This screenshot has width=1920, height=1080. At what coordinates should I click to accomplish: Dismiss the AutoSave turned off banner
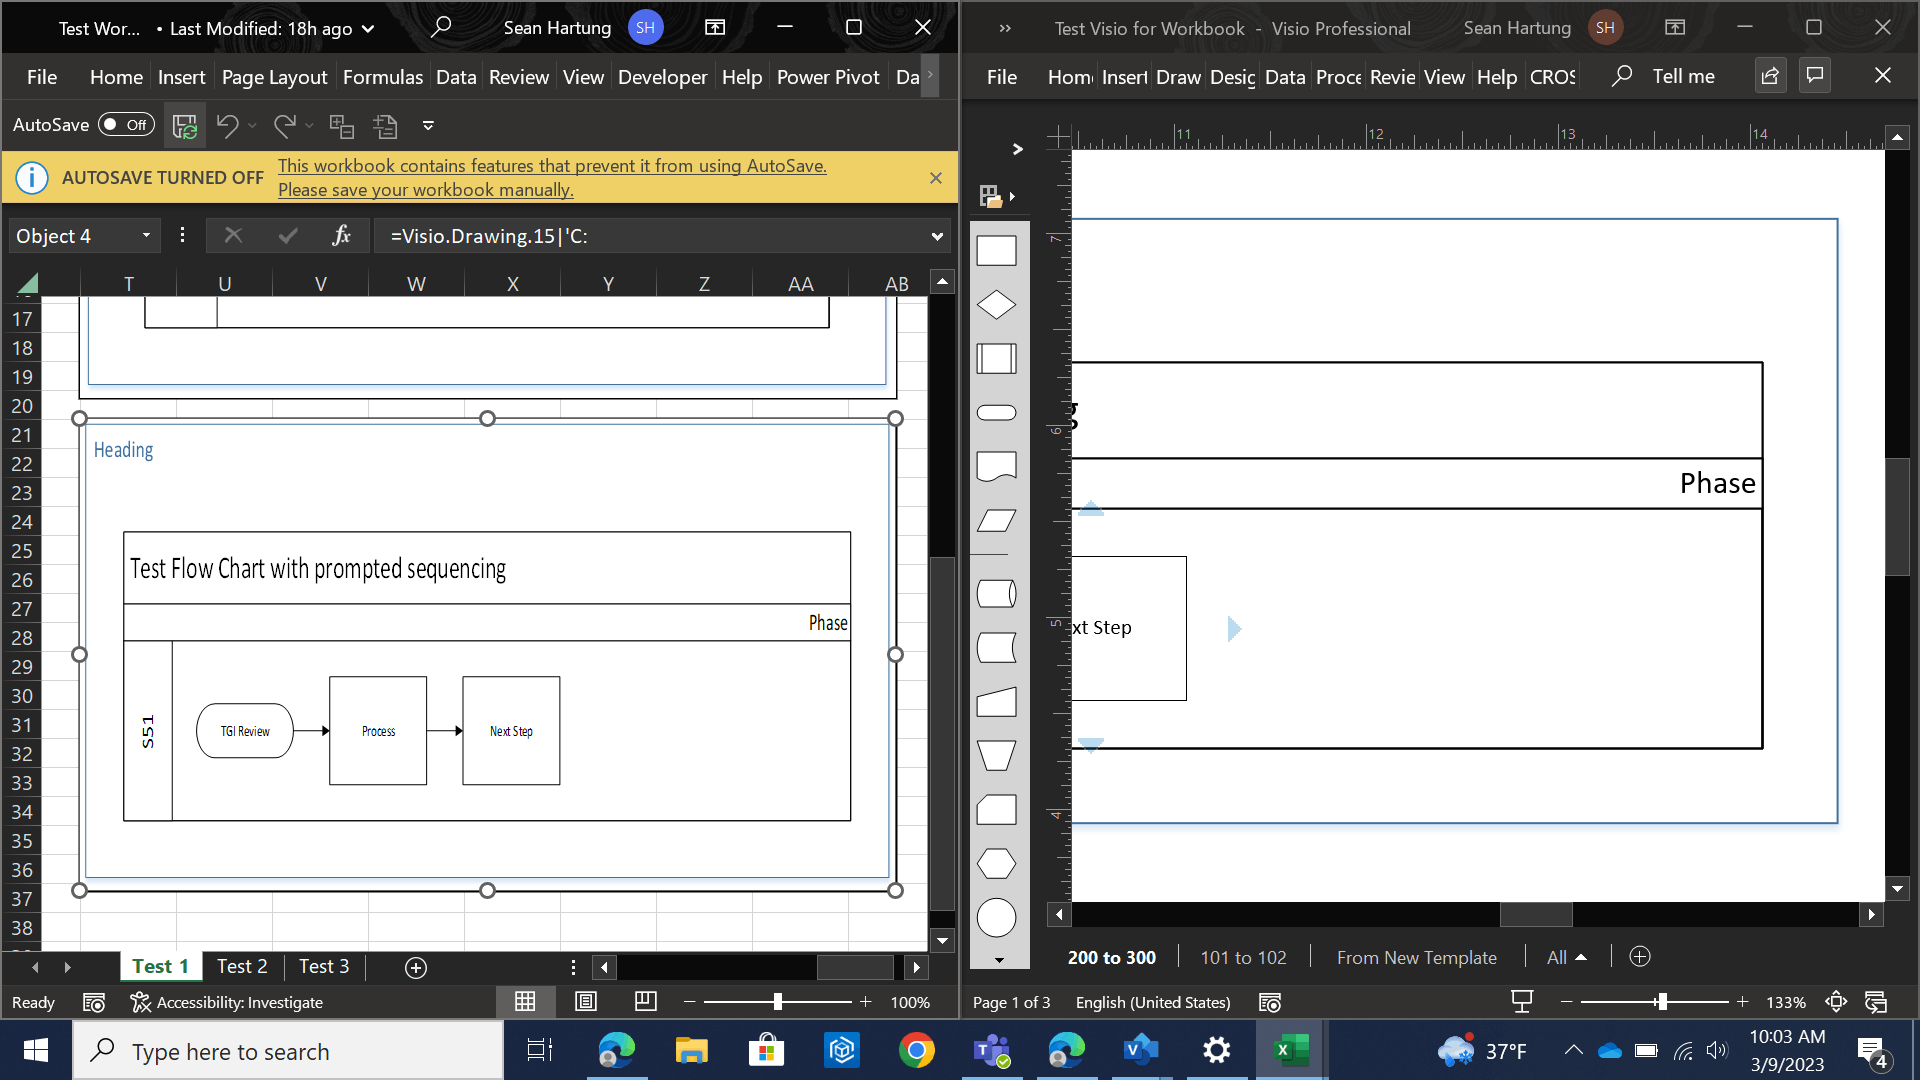pos(936,178)
